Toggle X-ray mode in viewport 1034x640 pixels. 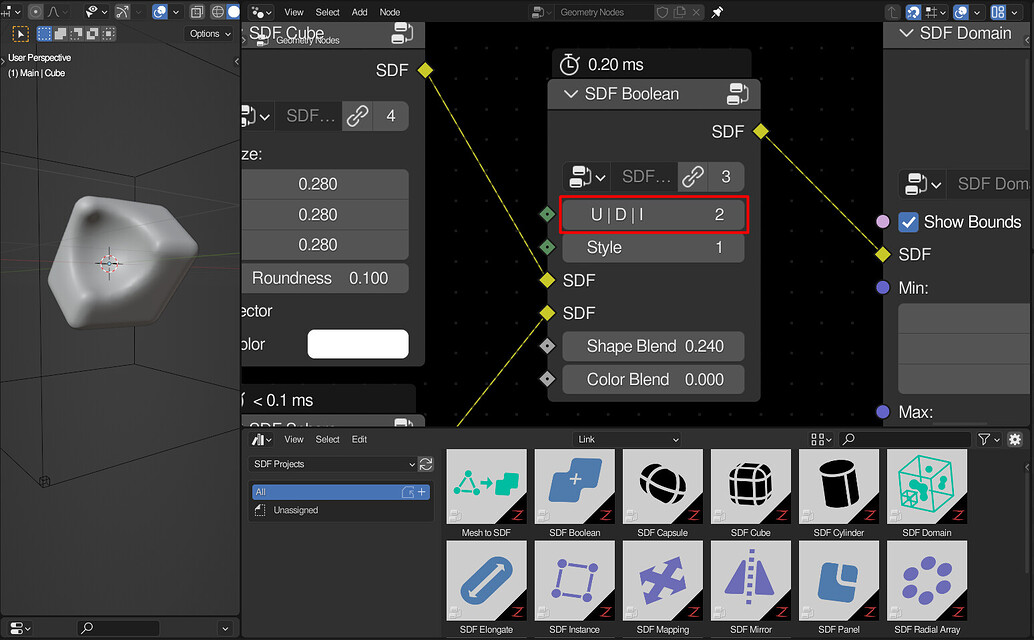coord(197,12)
